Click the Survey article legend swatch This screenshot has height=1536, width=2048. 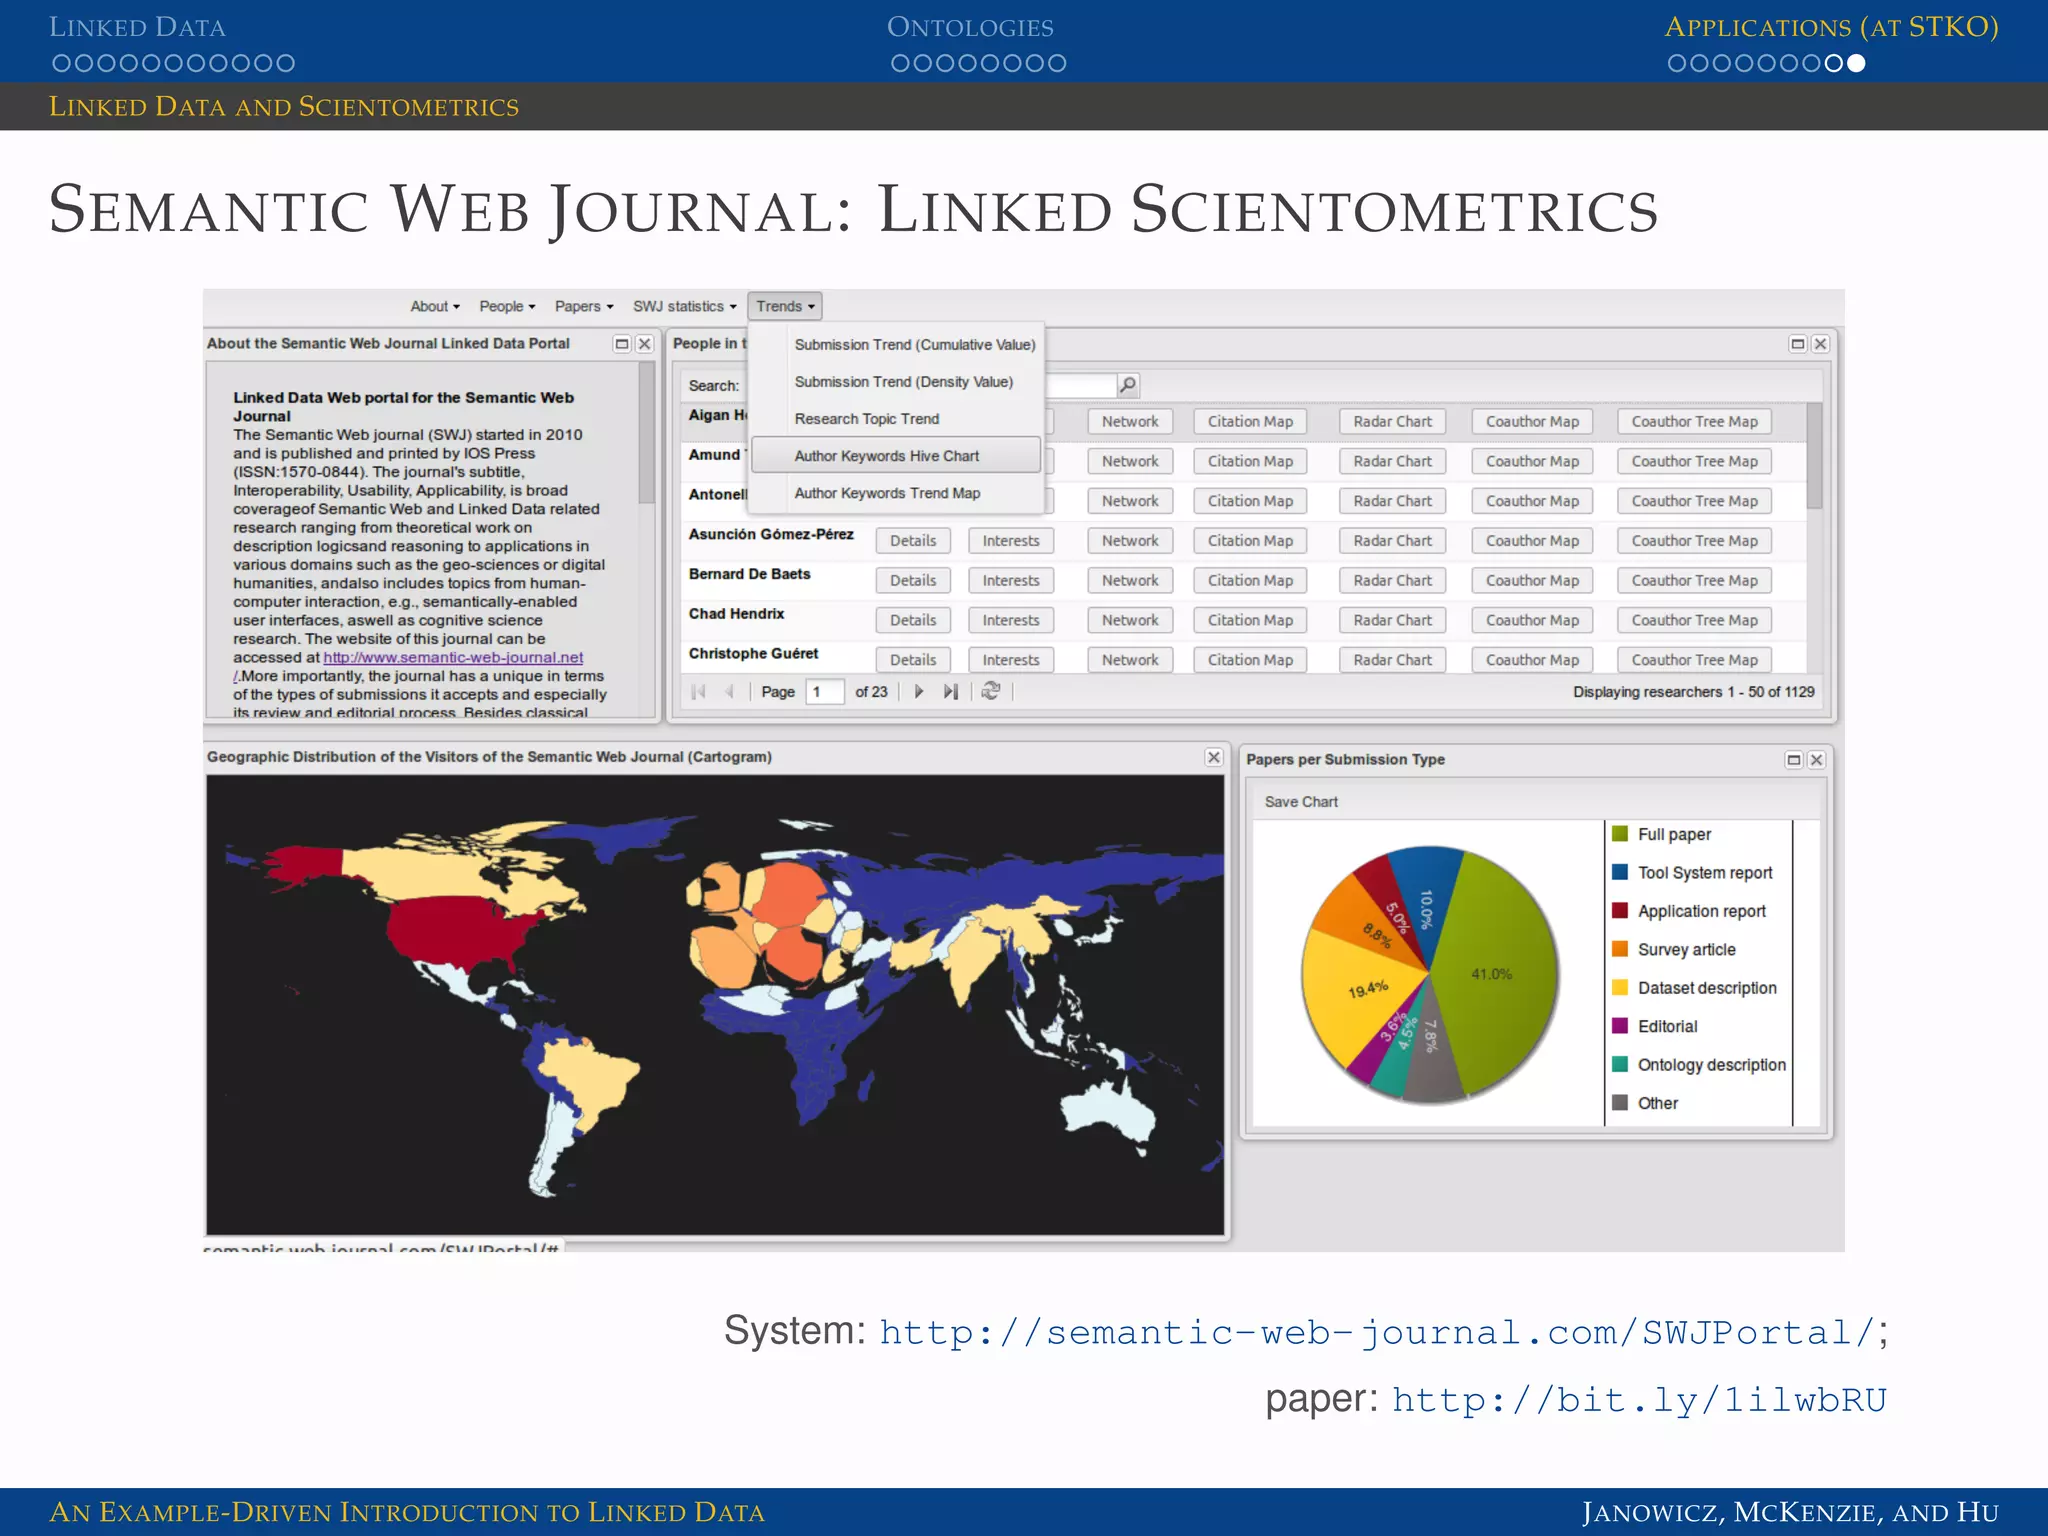1620,949
